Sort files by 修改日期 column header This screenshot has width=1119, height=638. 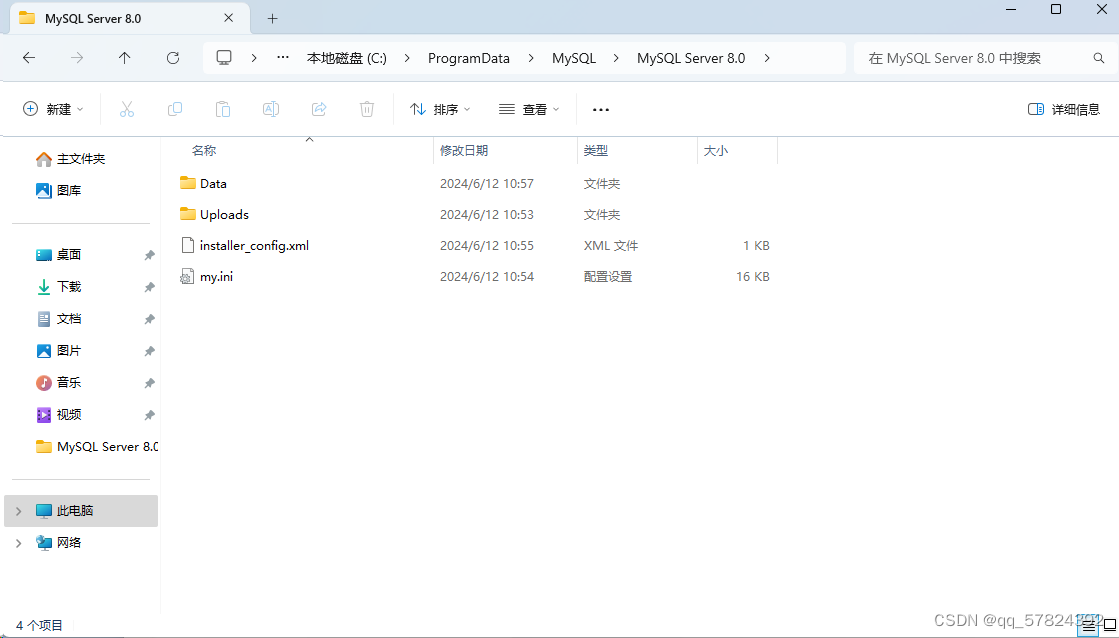click(x=464, y=151)
